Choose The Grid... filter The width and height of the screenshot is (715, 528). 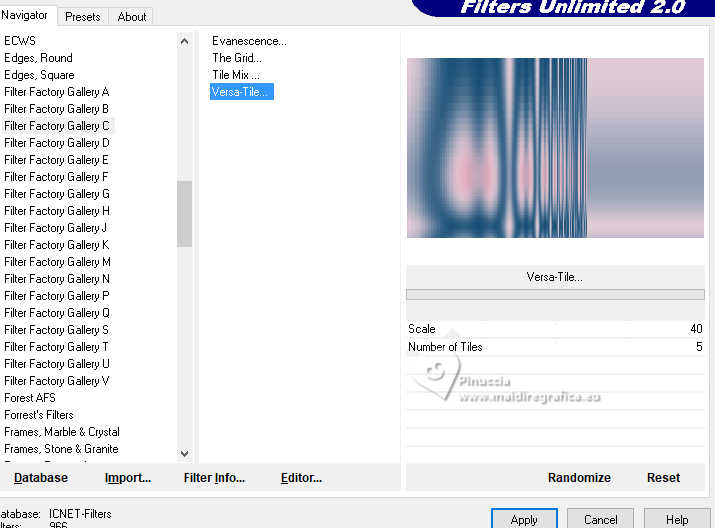click(x=237, y=58)
